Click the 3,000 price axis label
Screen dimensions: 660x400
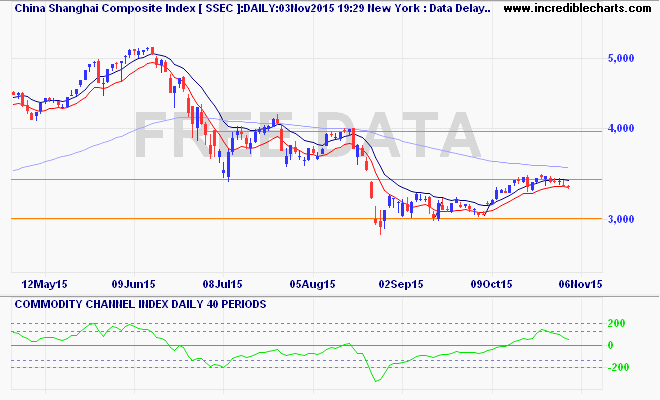pyautogui.click(x=621, y=219)
